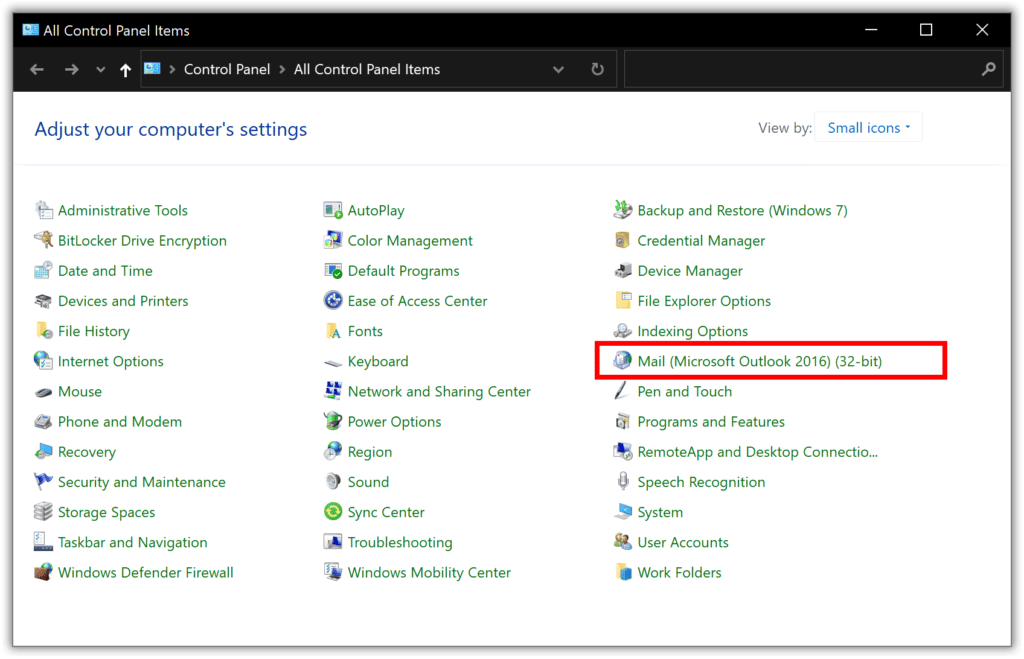
Task: Open User Accounts settings
Action: [x=682, y=542]
